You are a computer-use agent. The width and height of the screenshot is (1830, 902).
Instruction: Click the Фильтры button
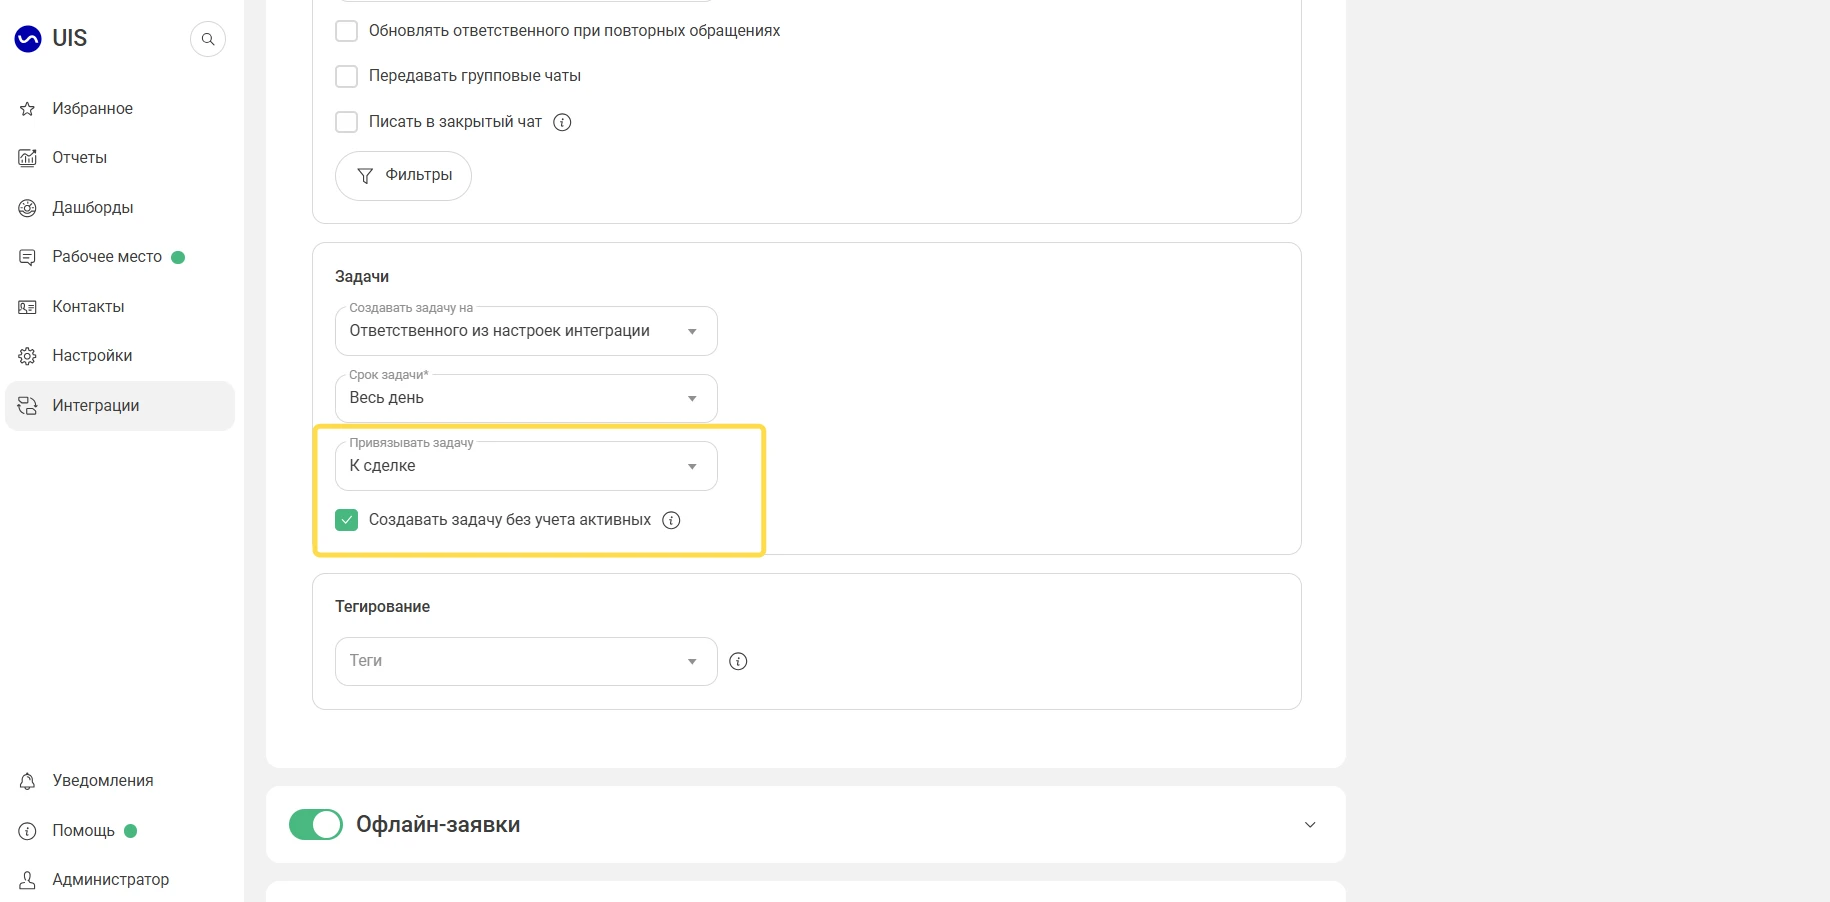(x=403, y=176)
